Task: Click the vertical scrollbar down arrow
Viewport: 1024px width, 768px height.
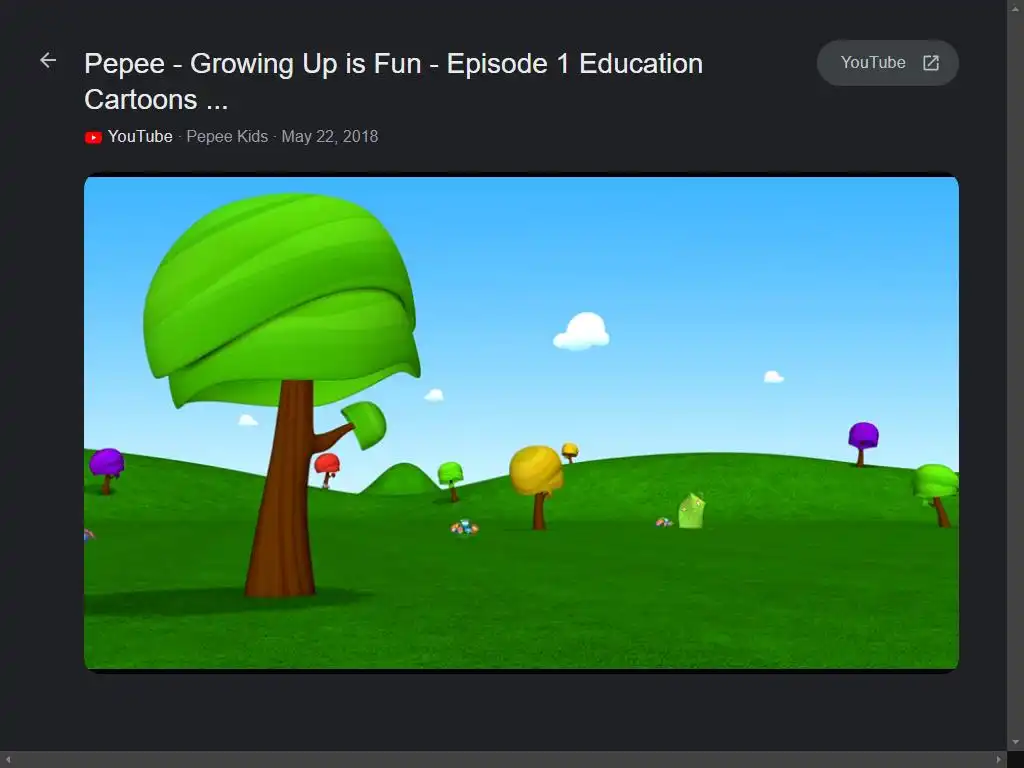Action: (1016, 743)
